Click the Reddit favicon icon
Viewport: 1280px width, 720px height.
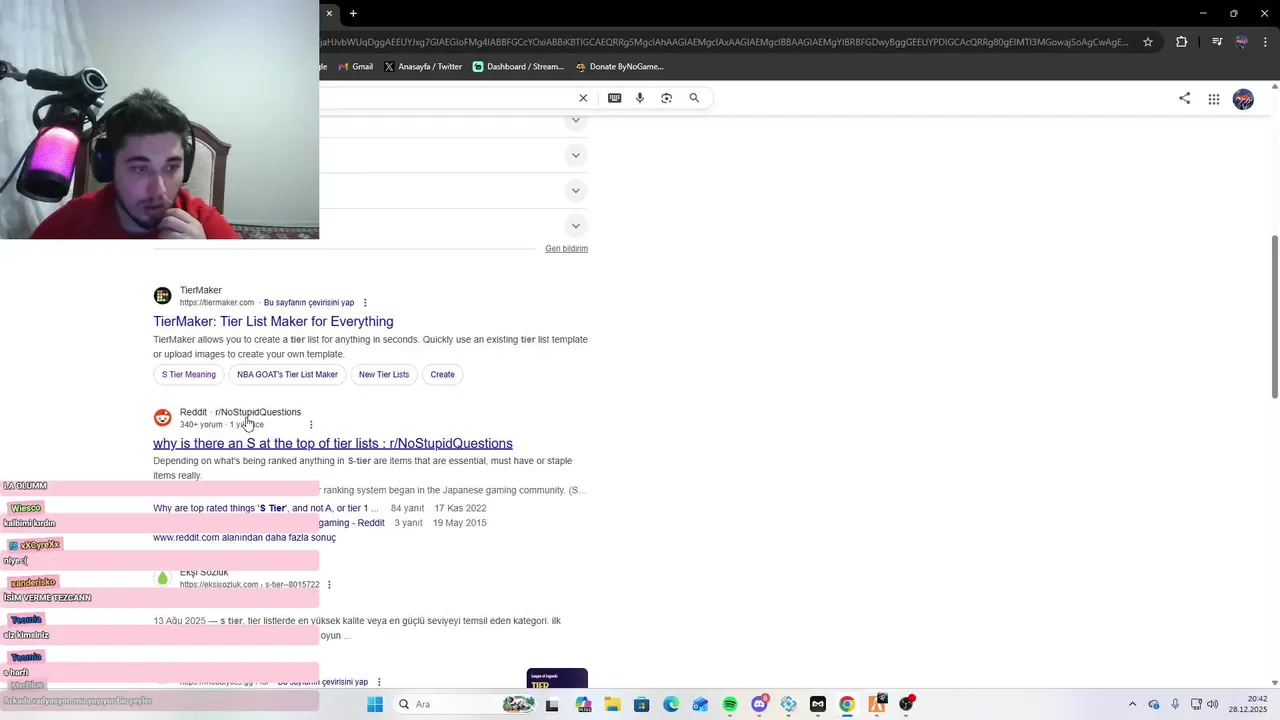click(162, 418)
